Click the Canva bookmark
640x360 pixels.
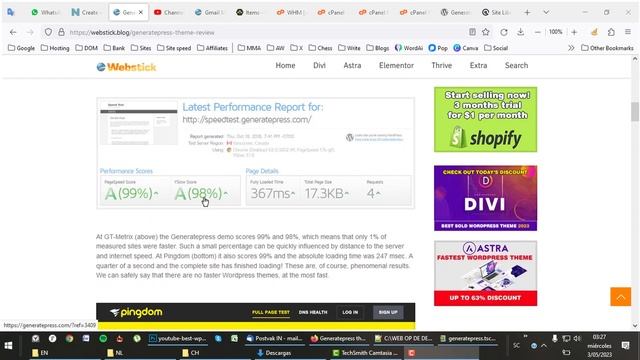[466, 48]
